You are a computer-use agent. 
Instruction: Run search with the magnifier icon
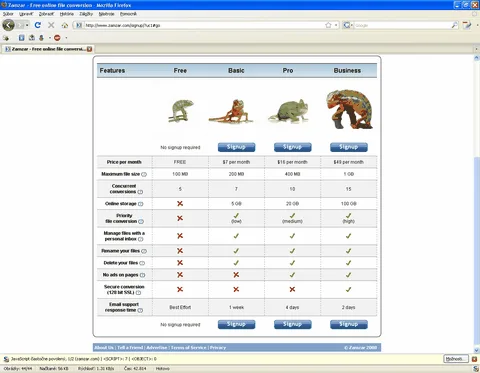coord(455,25)
